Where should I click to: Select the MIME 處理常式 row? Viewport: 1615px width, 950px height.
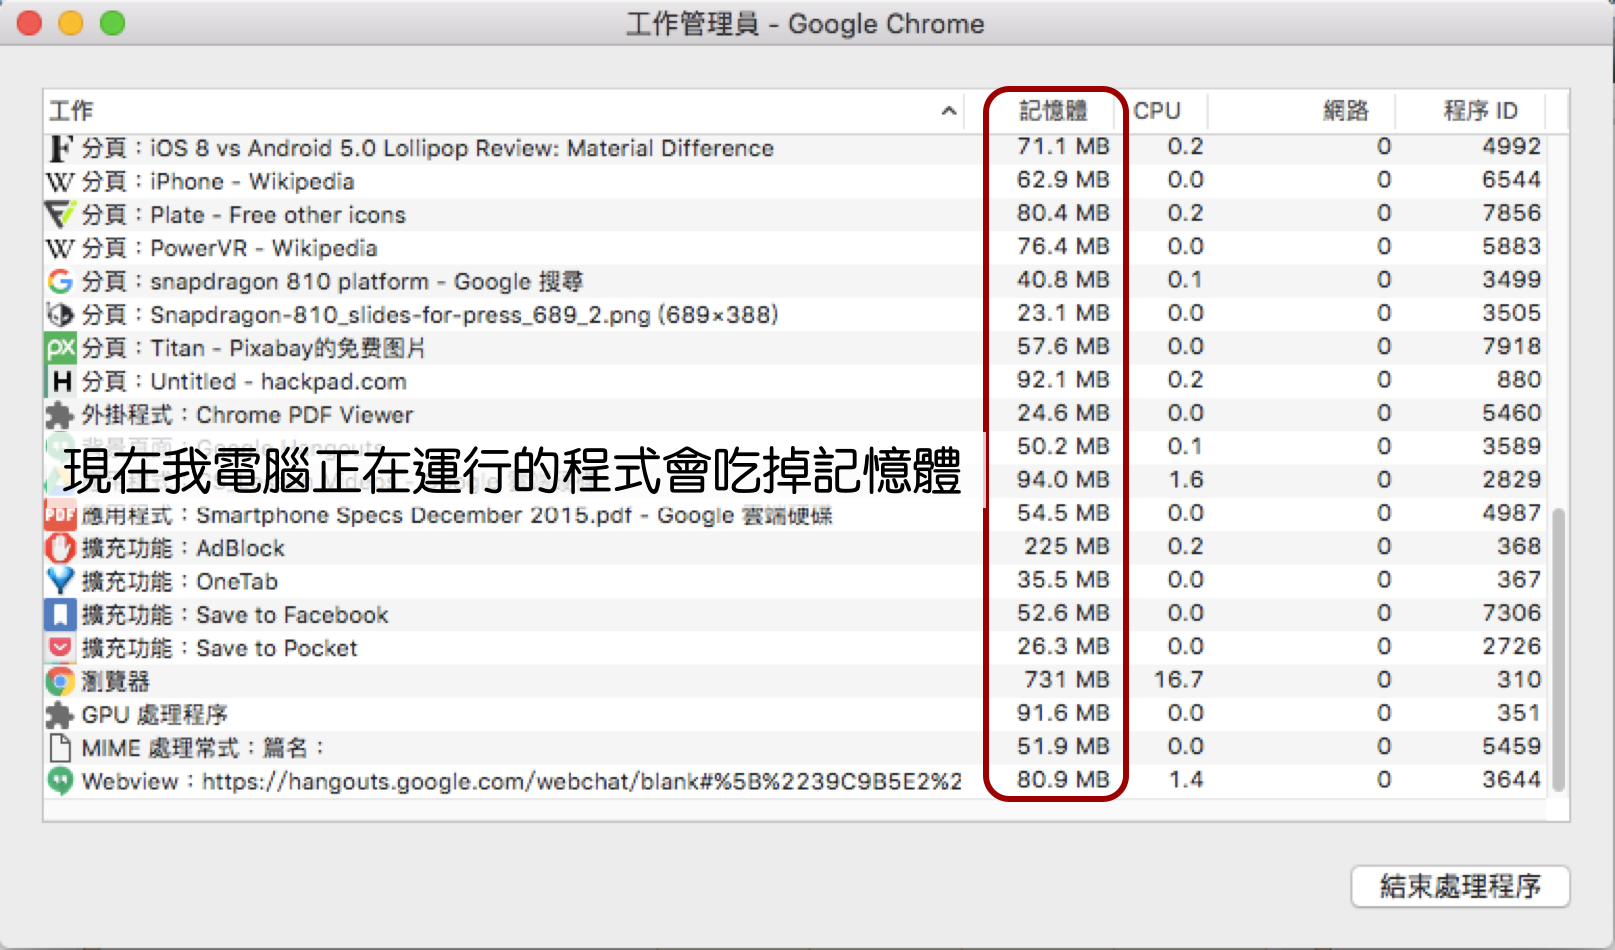(x=794, y=748)
